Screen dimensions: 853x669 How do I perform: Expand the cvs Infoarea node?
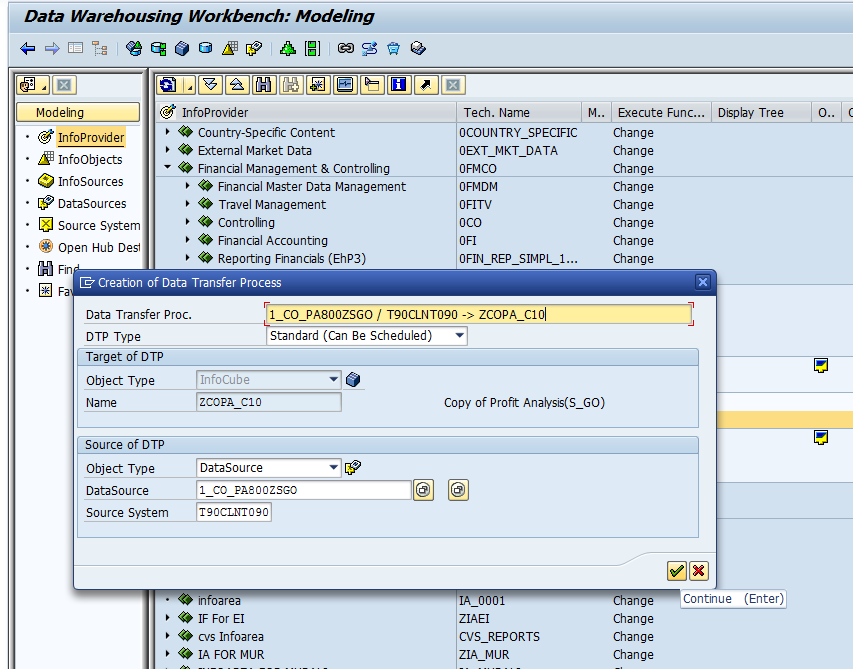[168, 636]
